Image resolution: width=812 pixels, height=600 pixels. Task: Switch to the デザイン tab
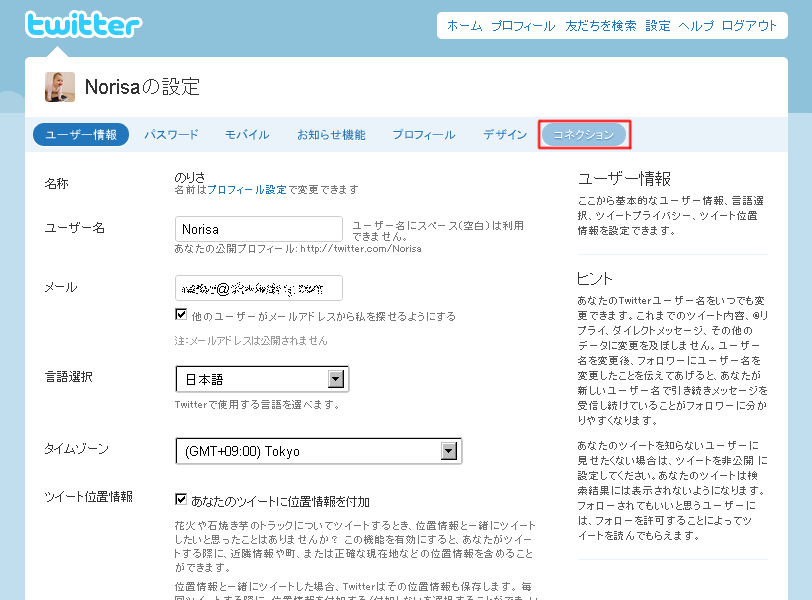coord(505,135)
